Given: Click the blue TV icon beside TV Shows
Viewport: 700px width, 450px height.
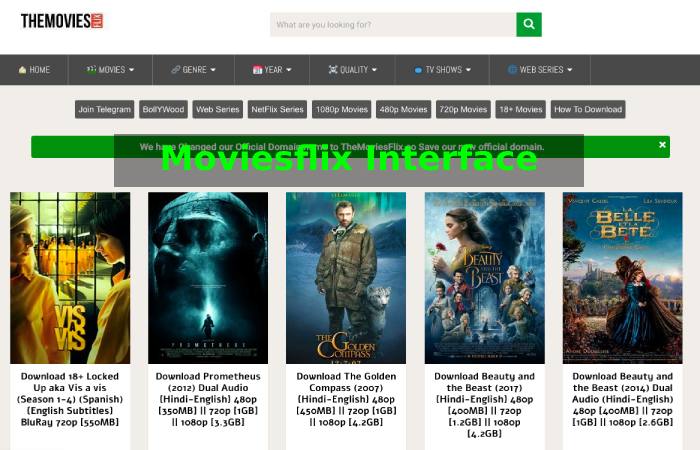Looking at the screenshot, I should click(x=418, y=70).
